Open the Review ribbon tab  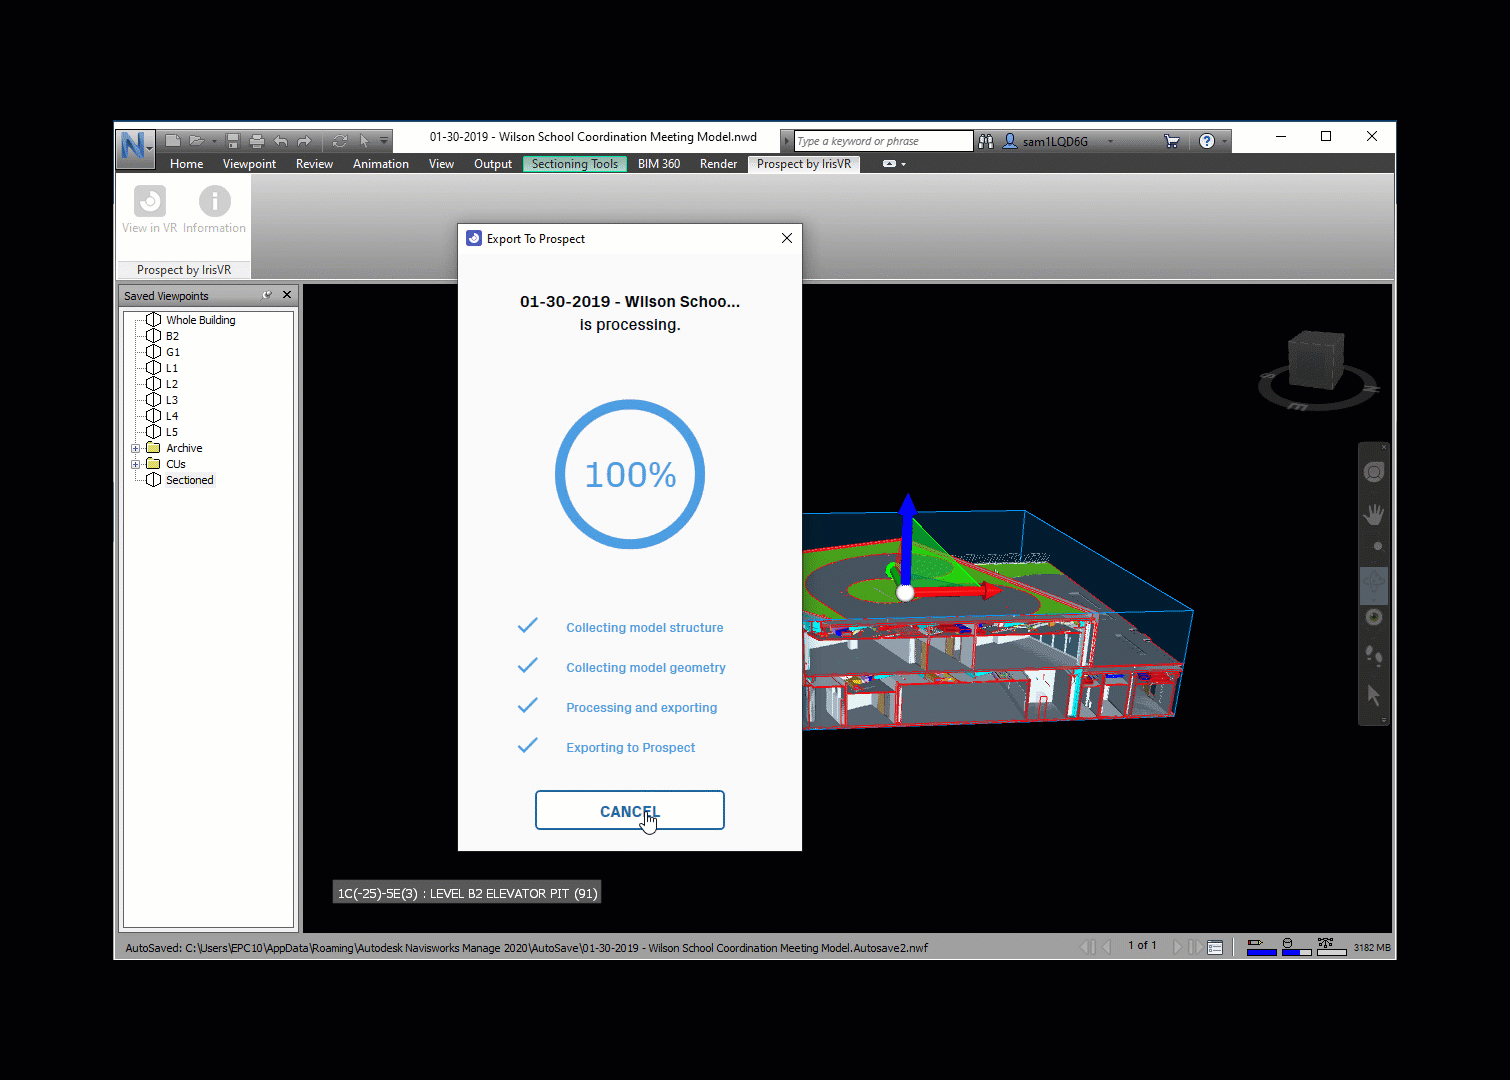coord(314,164)
